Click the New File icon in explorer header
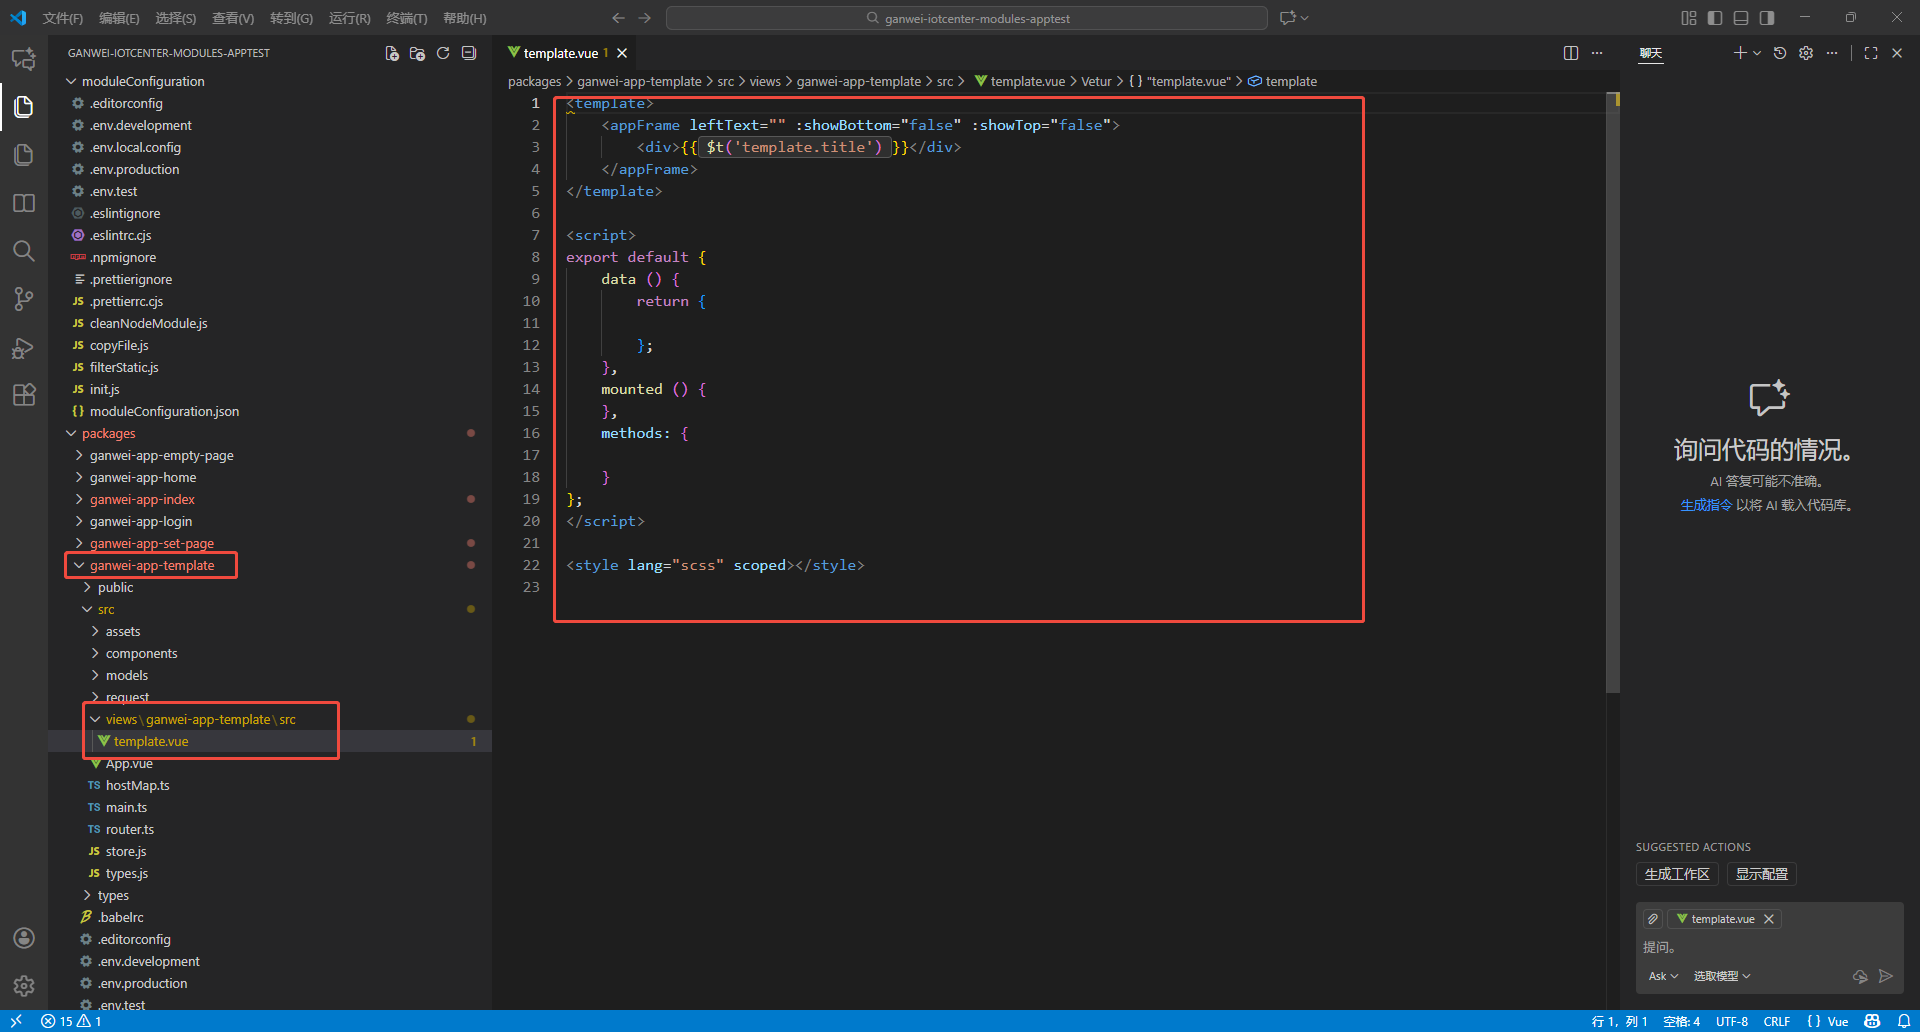This screenshot has height=1032, width=1920. pos(392,53)
